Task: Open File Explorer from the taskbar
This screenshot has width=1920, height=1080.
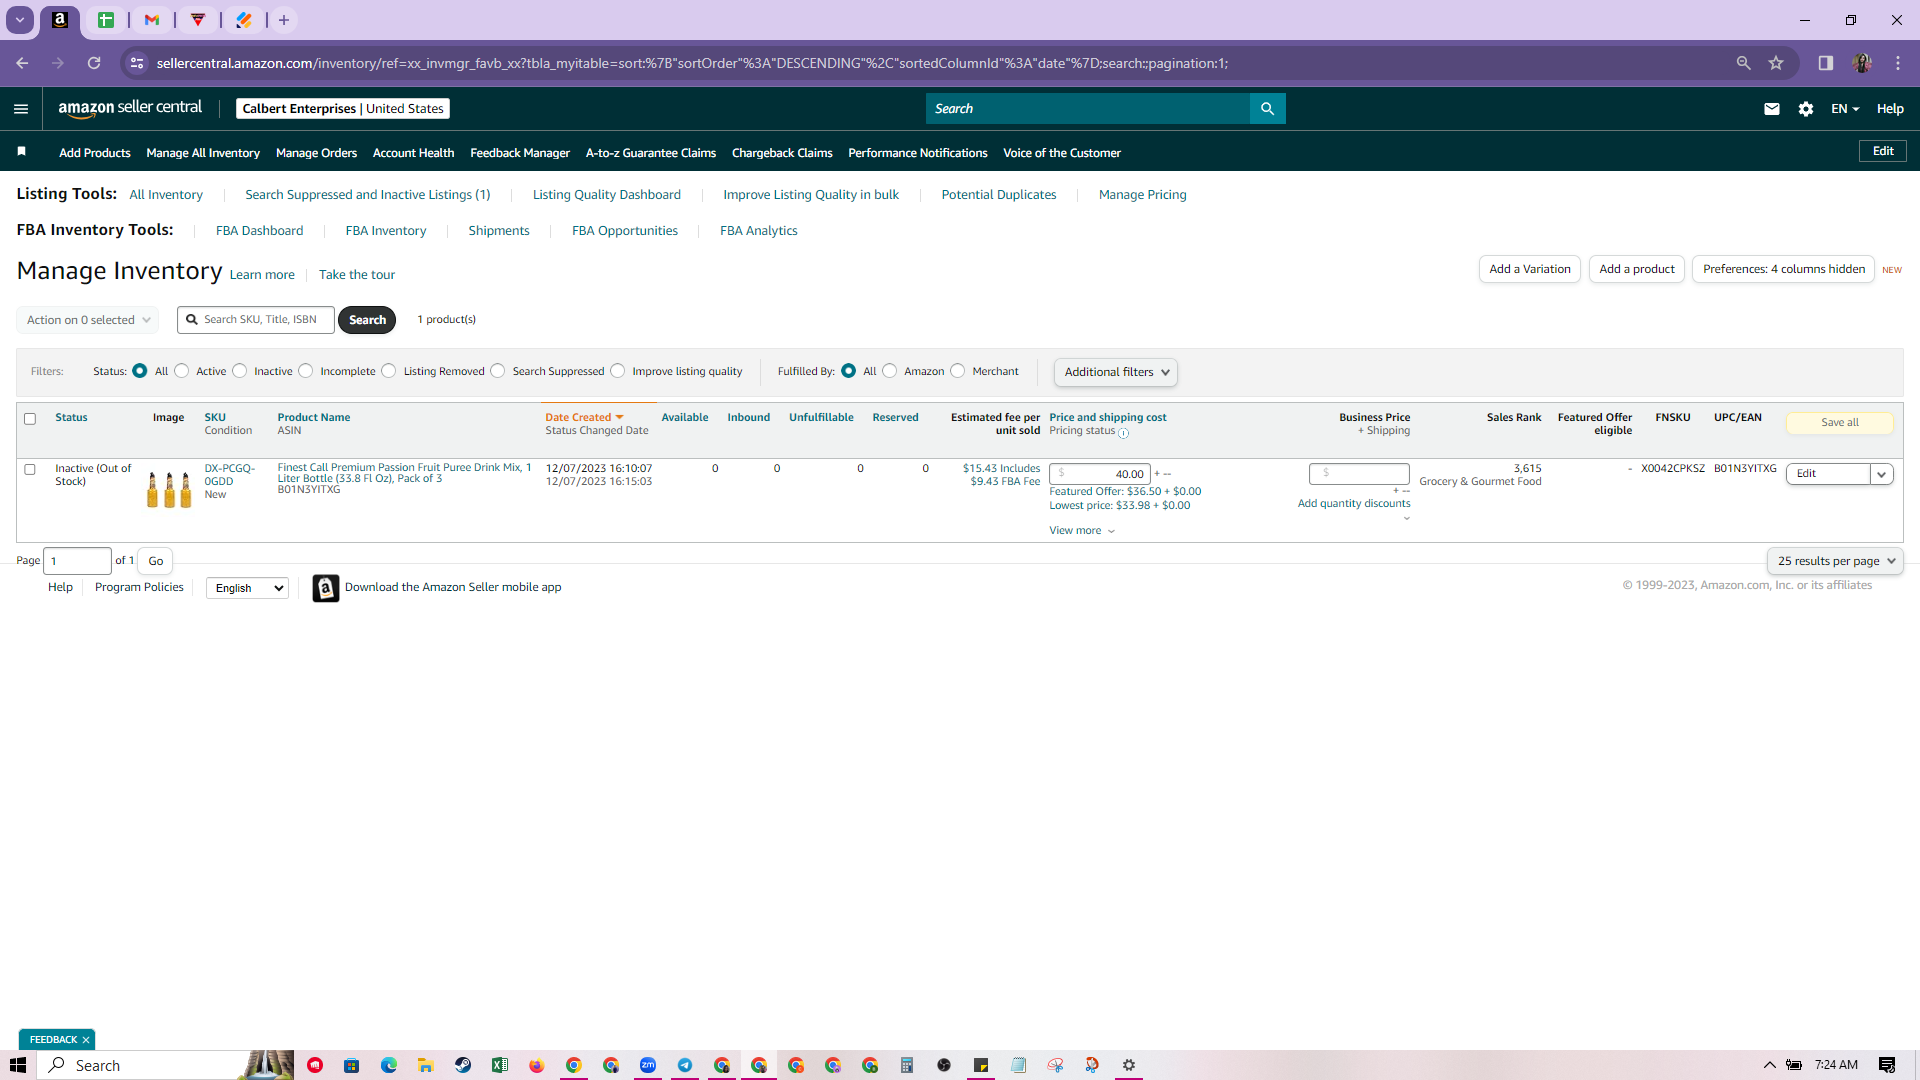Action: click(x=426, y=1065)
